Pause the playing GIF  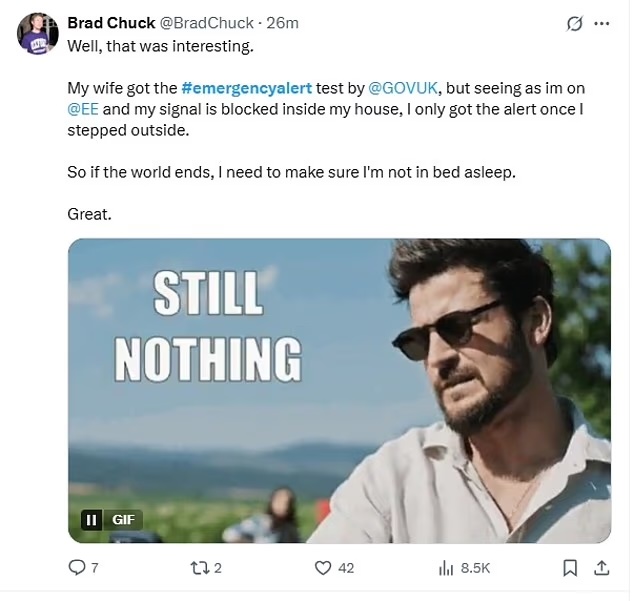pyautogui.click(x=91, y=520)
